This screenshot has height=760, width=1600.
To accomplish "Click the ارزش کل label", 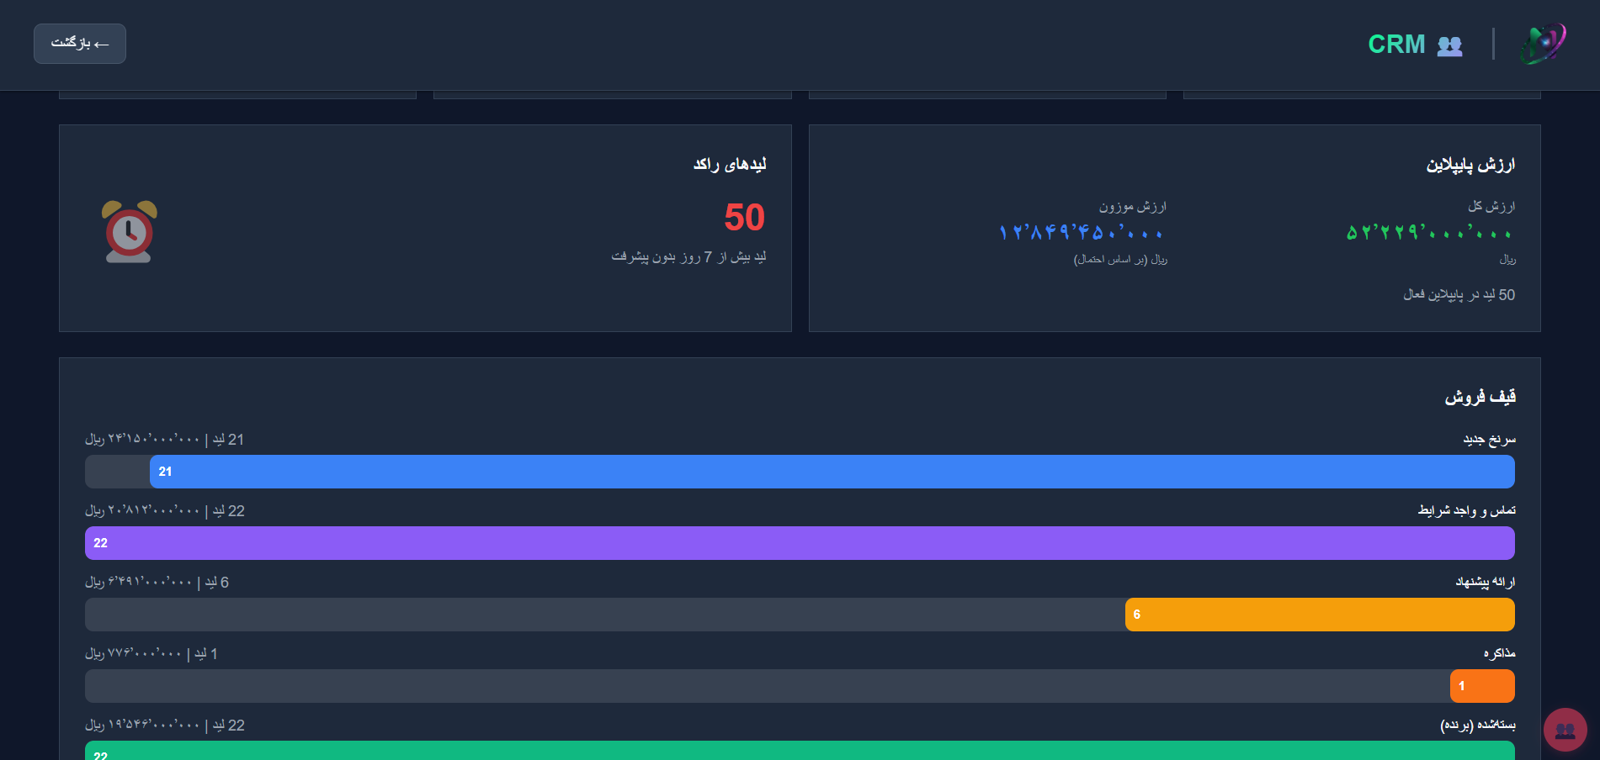I will click(1491, 206).
